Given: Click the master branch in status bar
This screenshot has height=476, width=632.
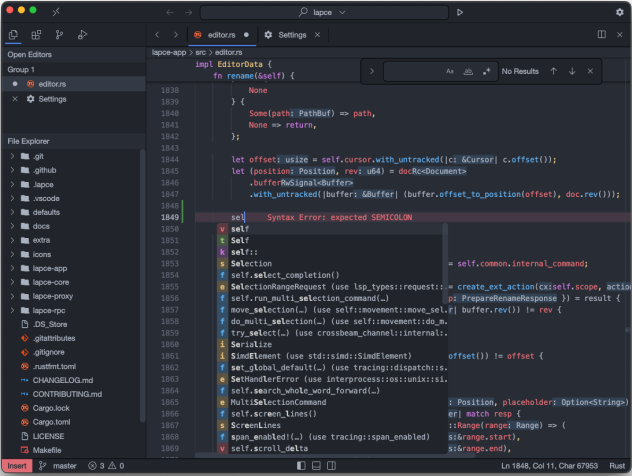Looking at the screenshot, I should 64,466.
